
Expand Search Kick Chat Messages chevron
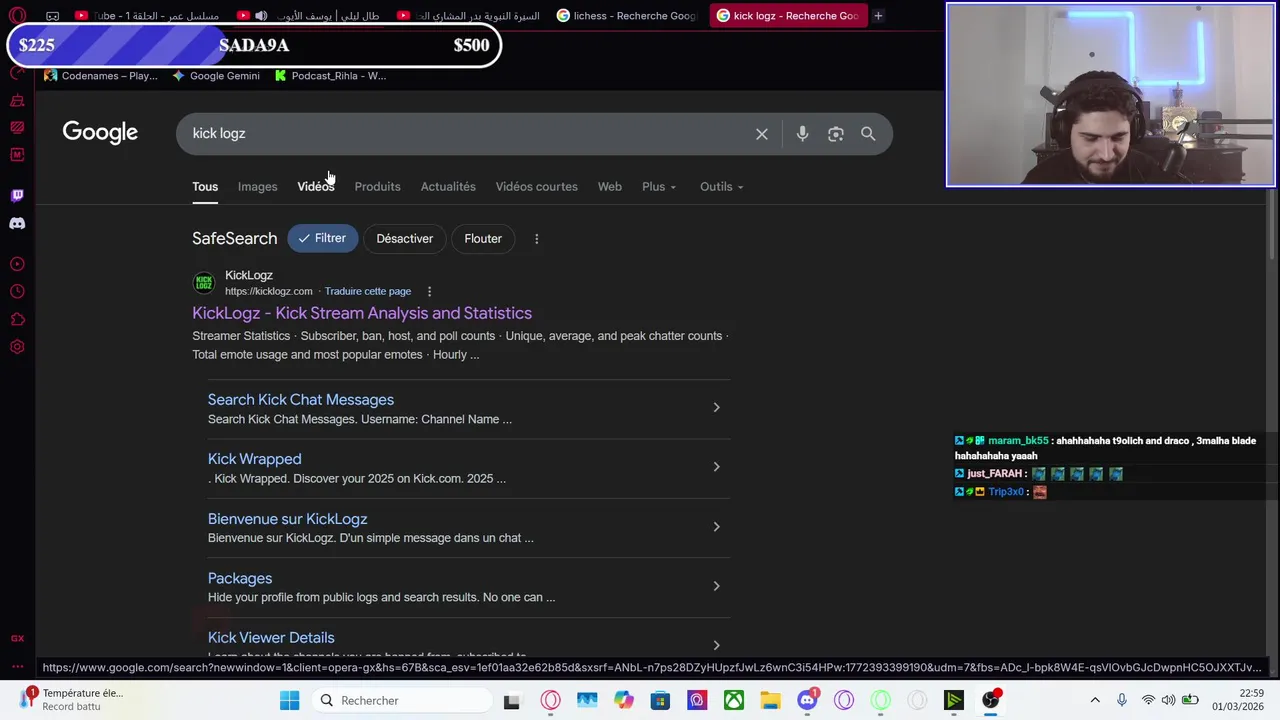(716, 407)
